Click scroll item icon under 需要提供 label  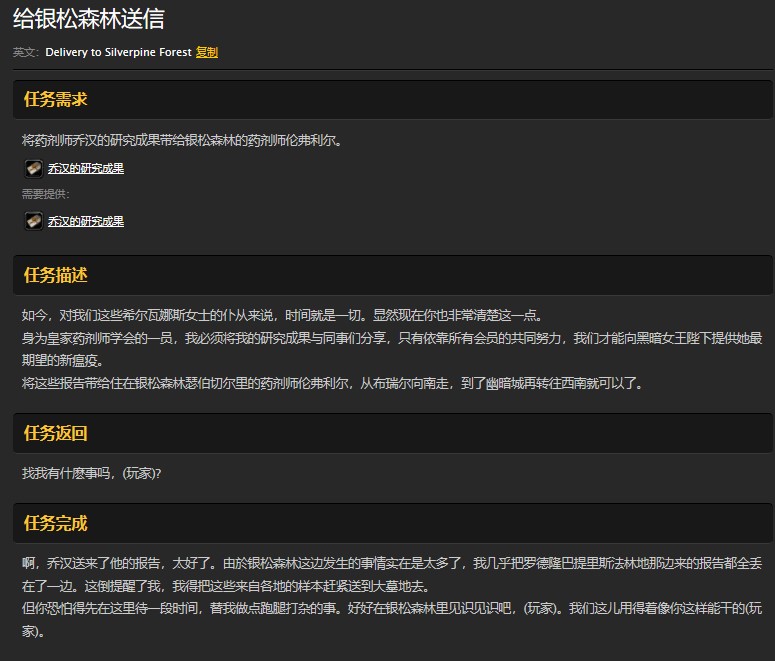coord(34,221)
